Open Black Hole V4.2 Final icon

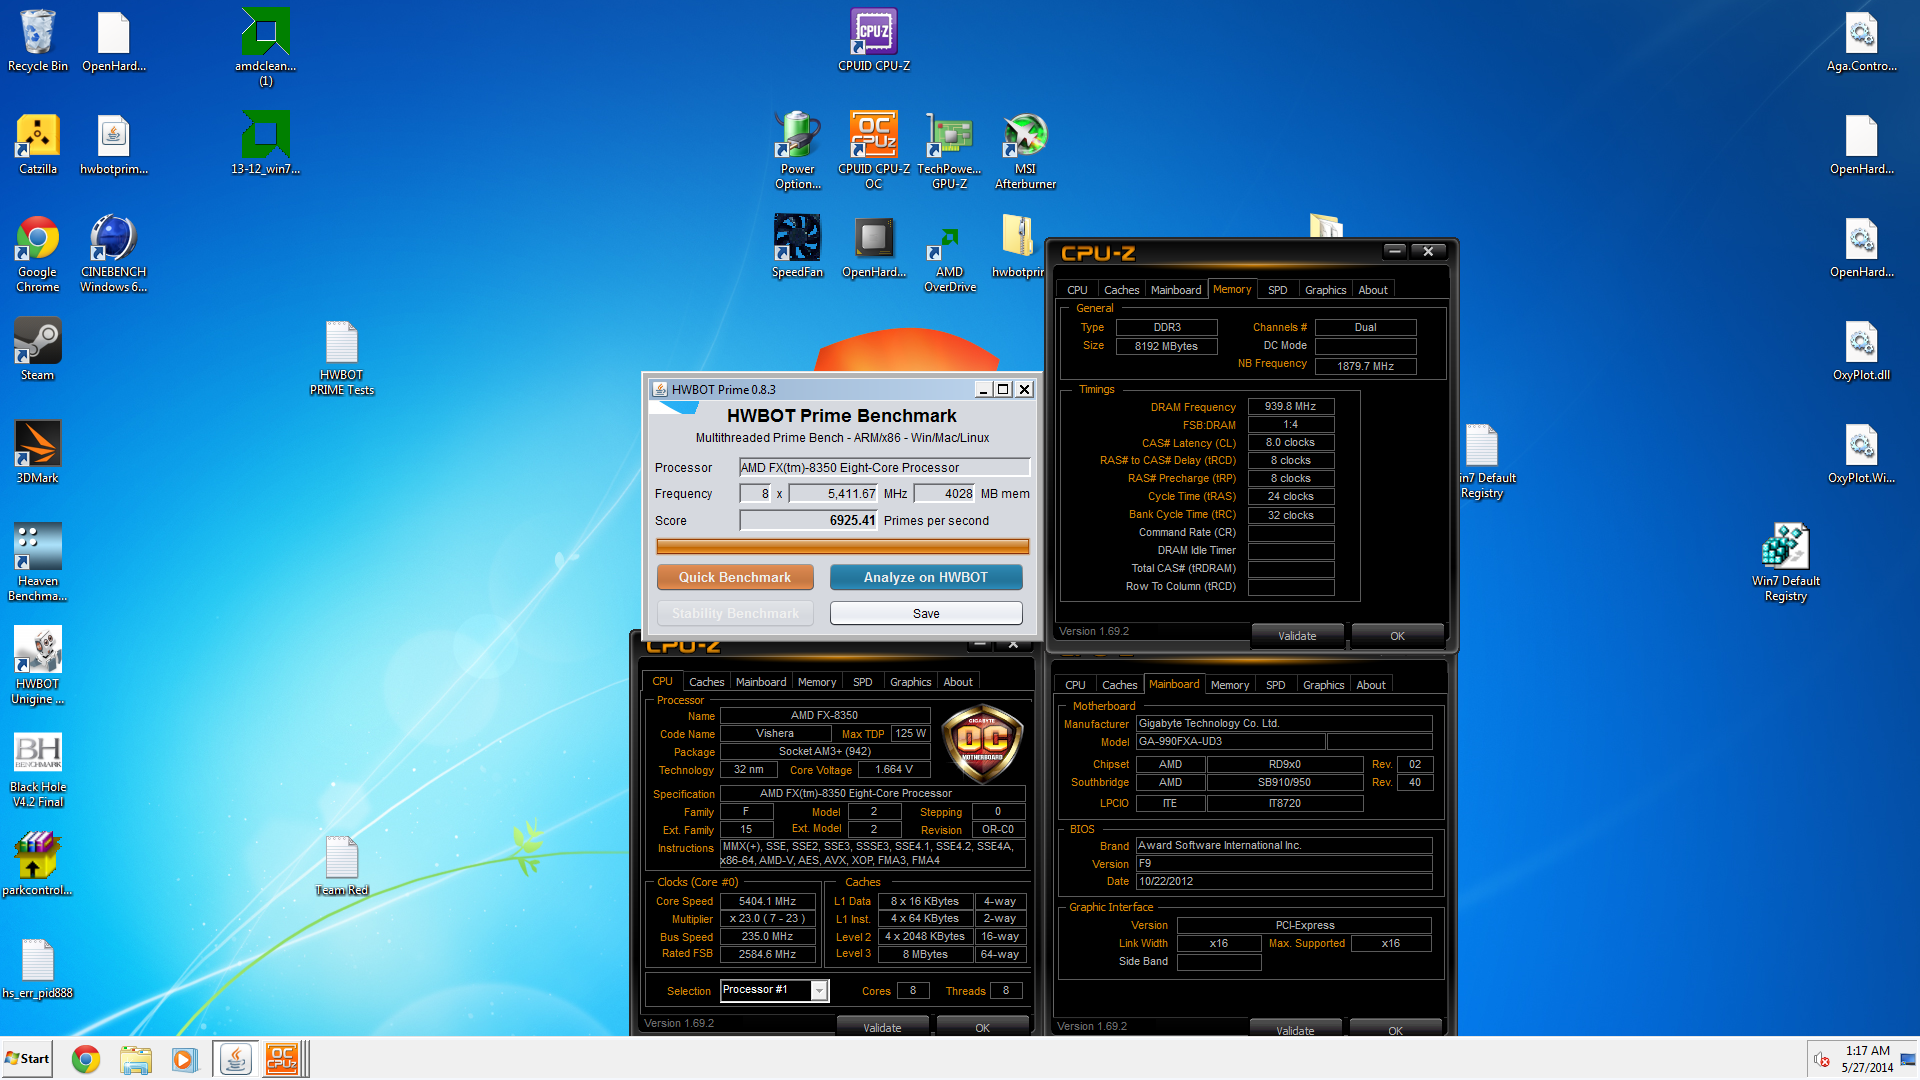click(x=37, y=768)
